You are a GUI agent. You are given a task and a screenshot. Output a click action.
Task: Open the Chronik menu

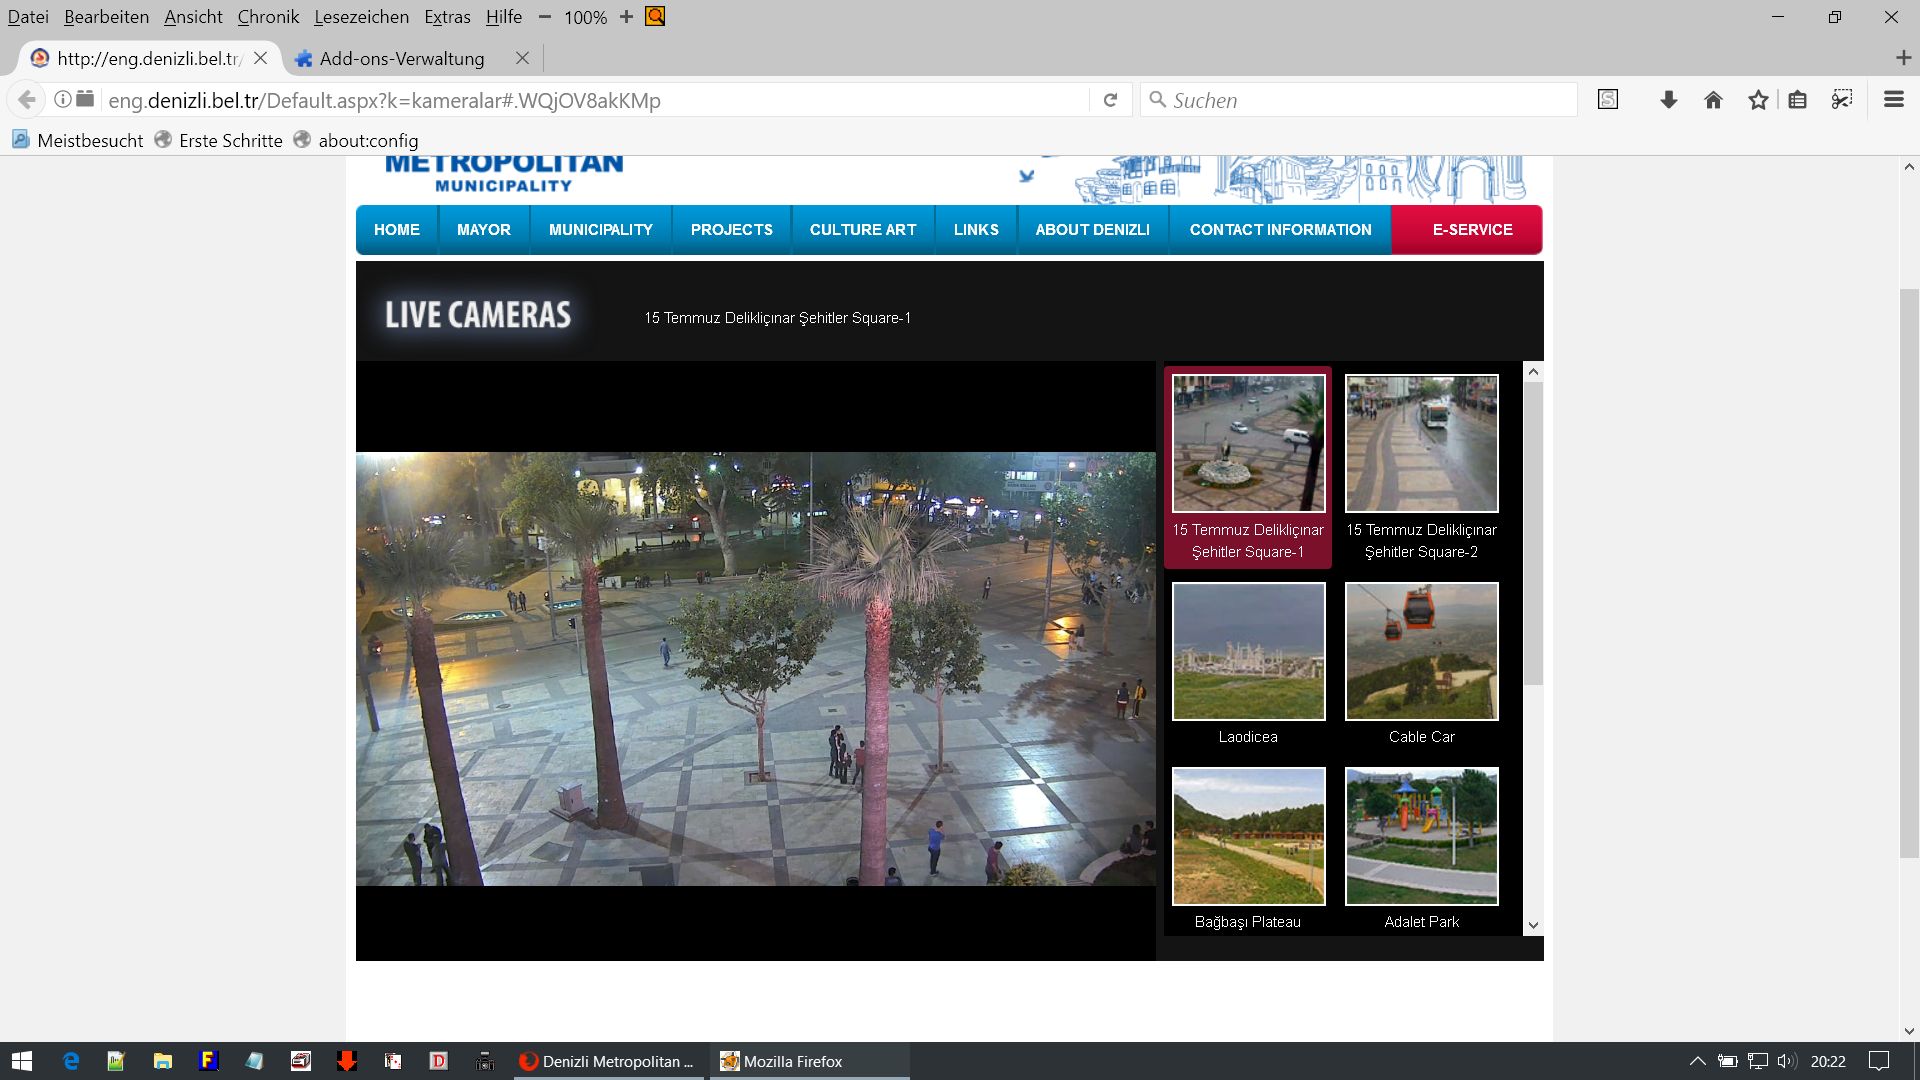pyautogui.click(x=268, y=17)
